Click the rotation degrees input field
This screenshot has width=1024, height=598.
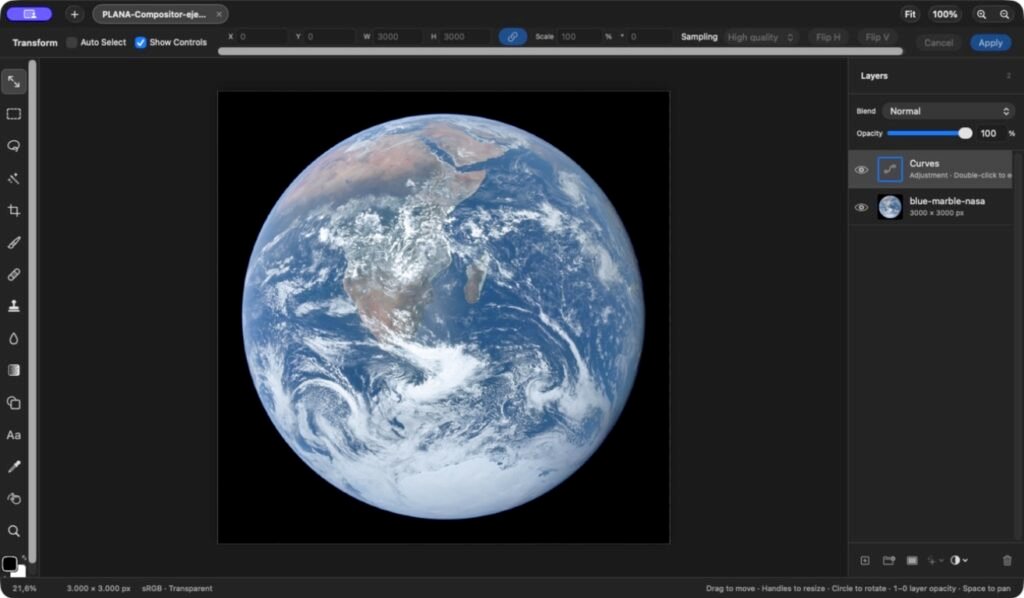(650, 37)
